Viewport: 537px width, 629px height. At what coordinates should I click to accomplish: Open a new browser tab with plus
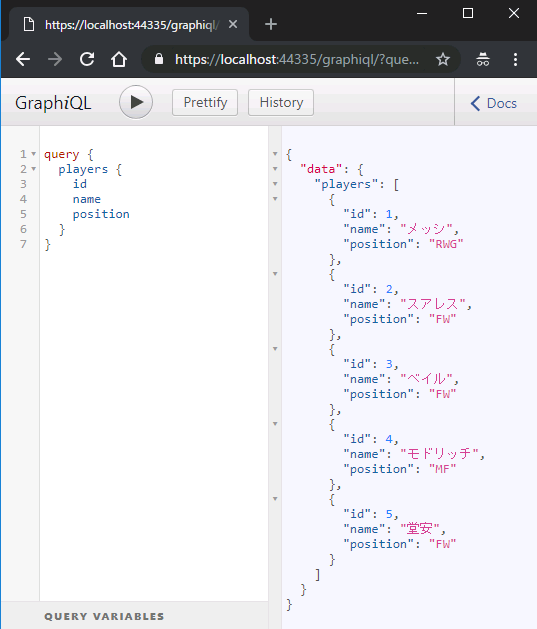coord(271,24)
